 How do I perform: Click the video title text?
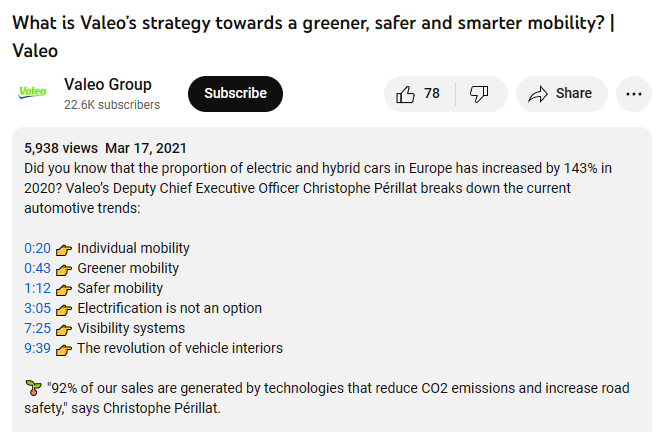[313, 37]
